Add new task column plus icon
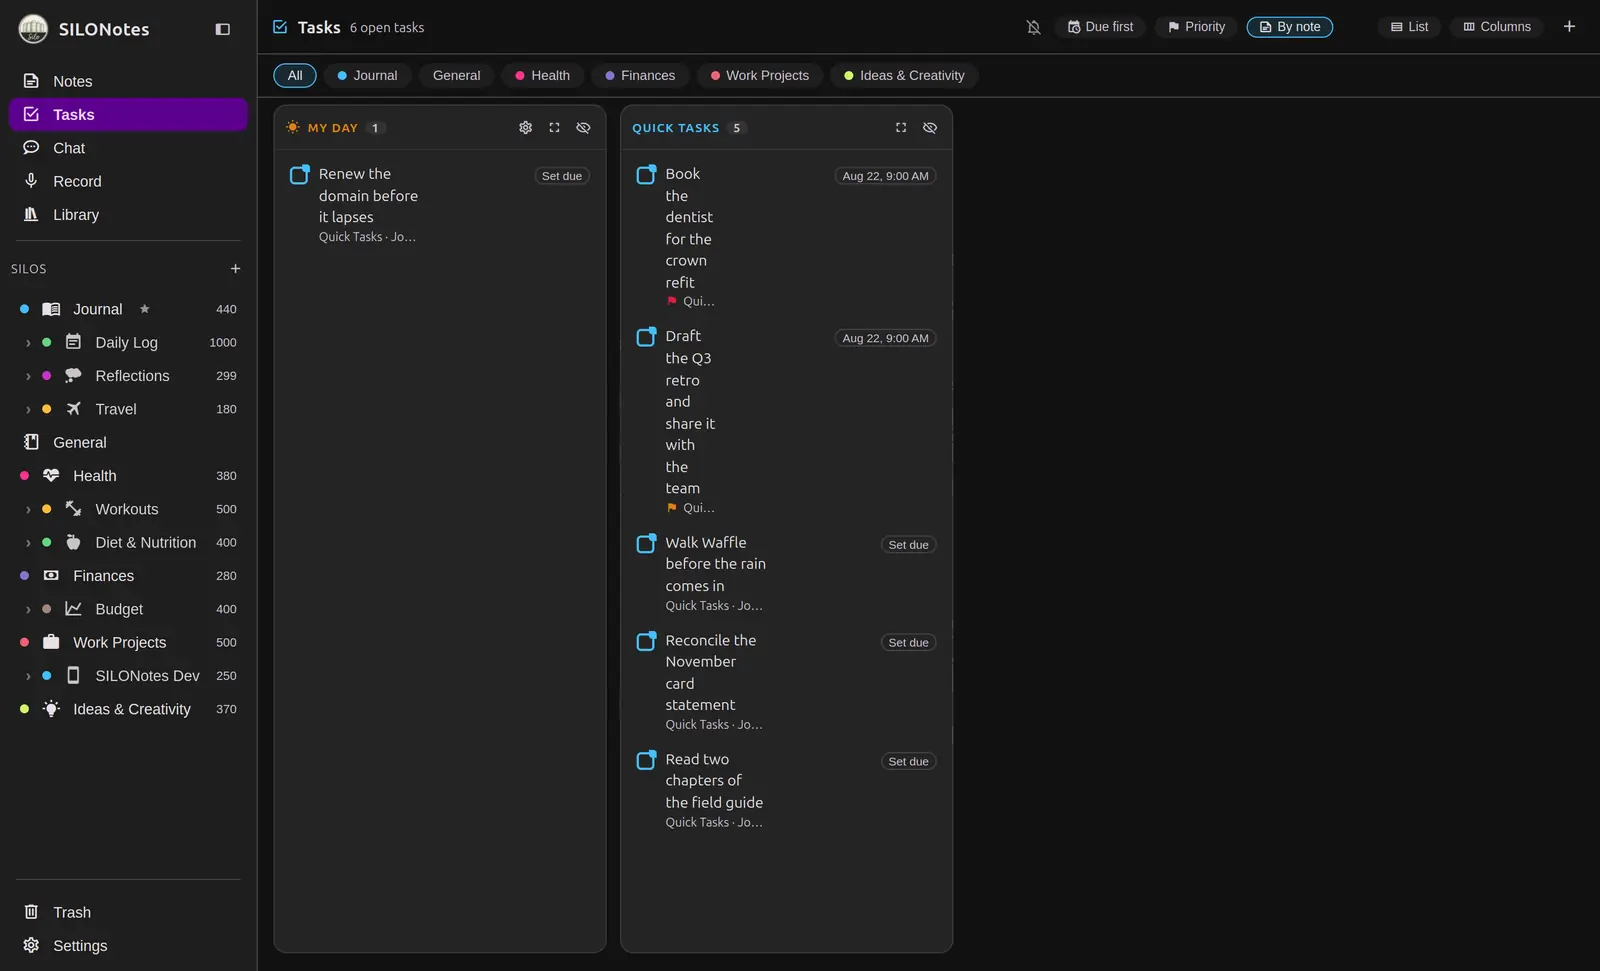This screenshot has width=1600, height=971. 1569,27
